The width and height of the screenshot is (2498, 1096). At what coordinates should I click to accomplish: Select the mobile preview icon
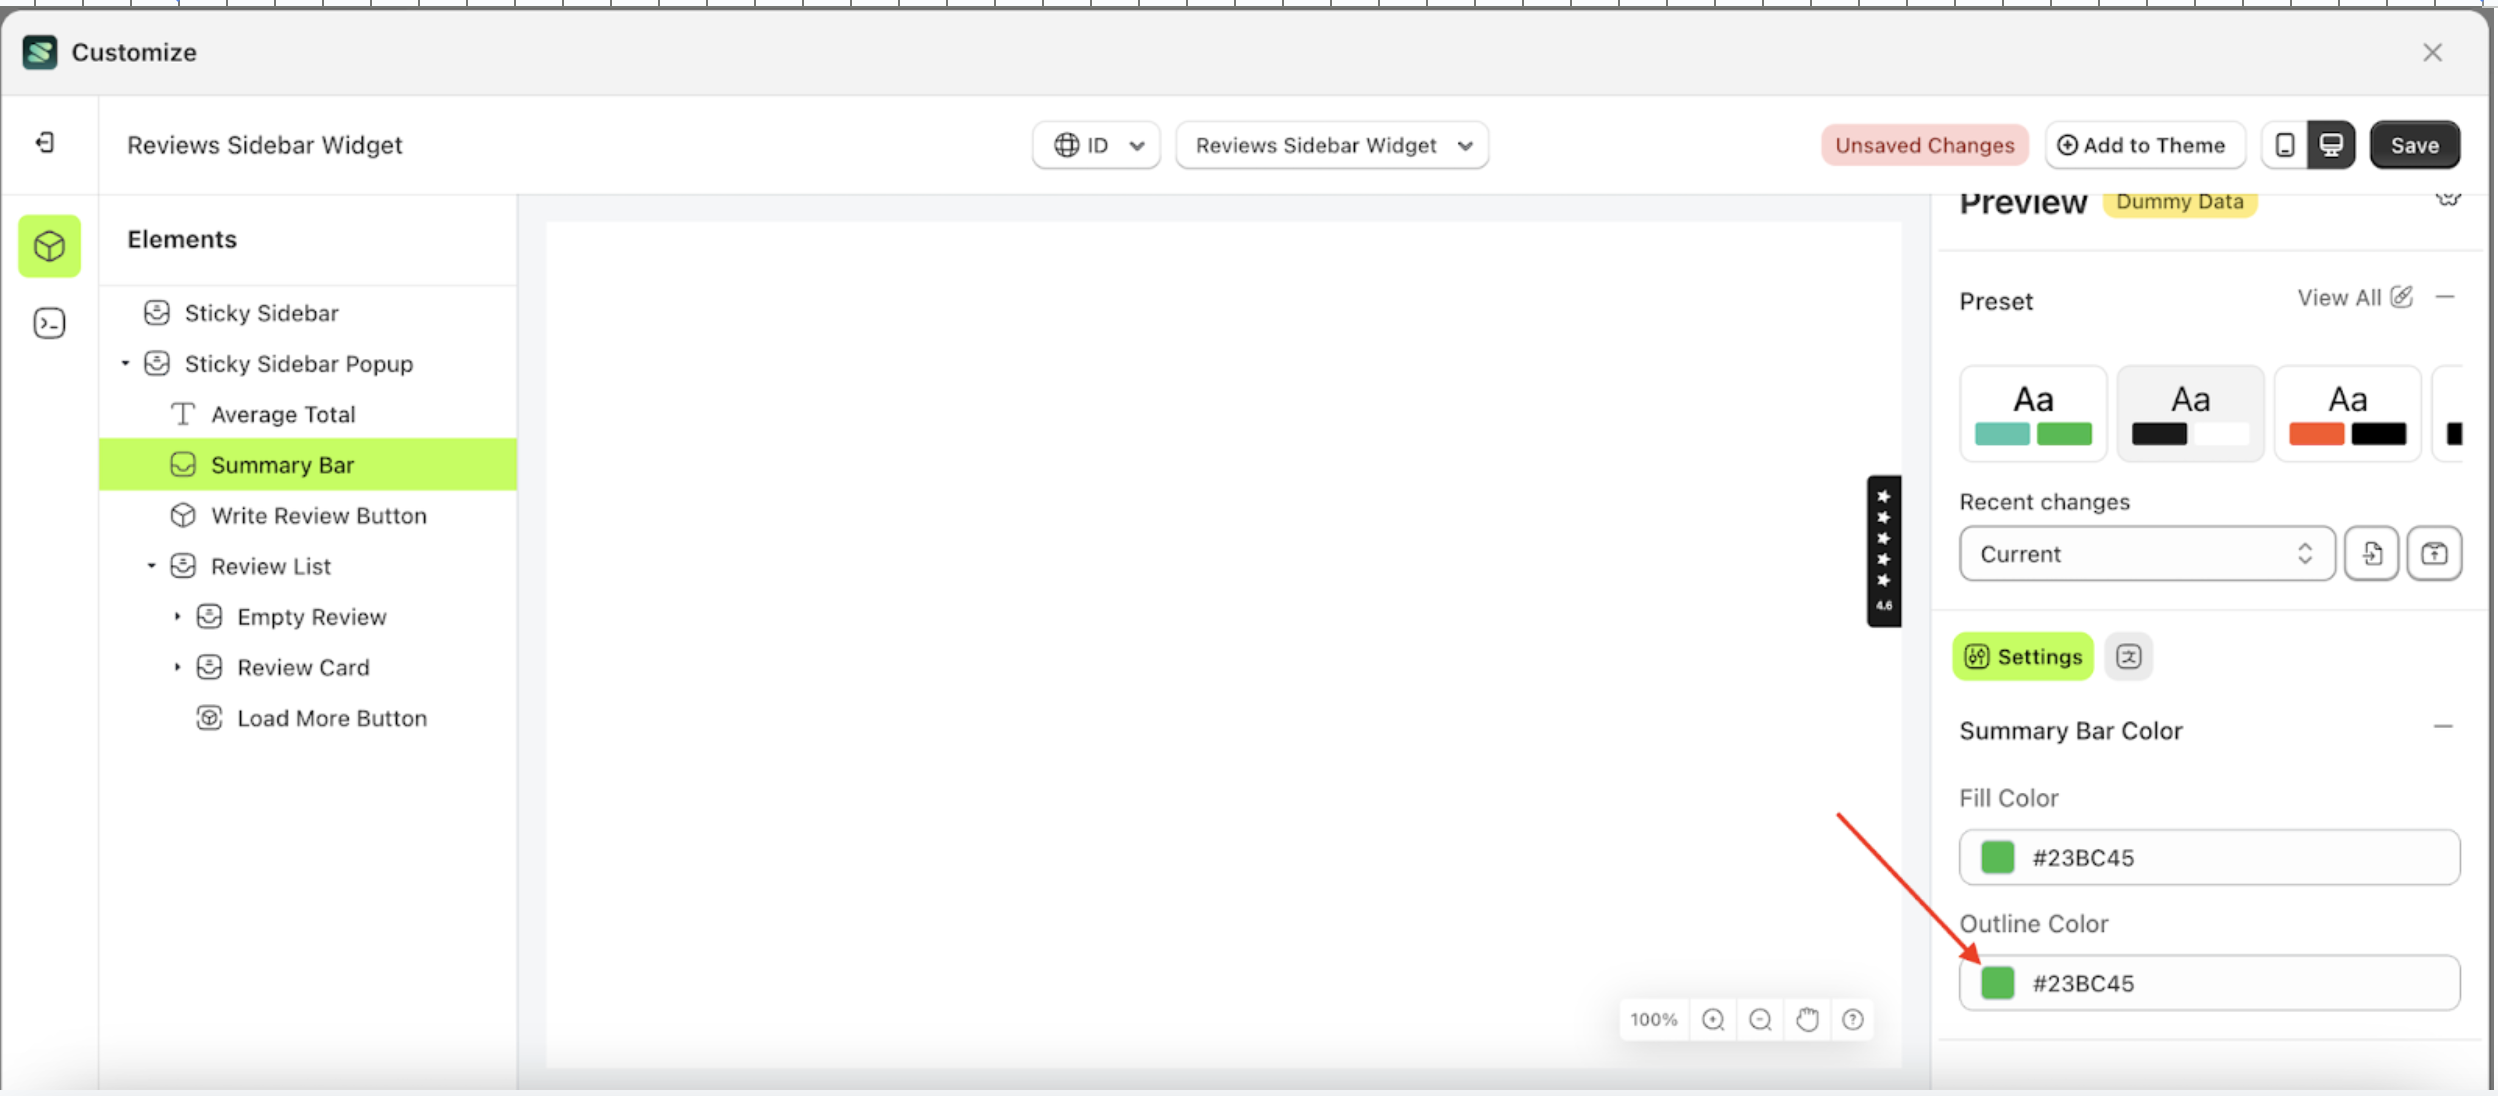coord(2283,145)
